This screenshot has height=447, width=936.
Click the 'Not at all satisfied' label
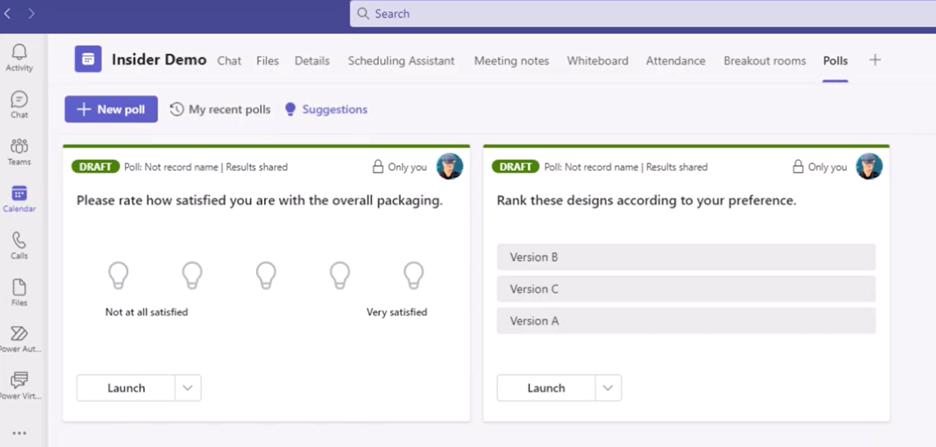[x=147, y=312]
